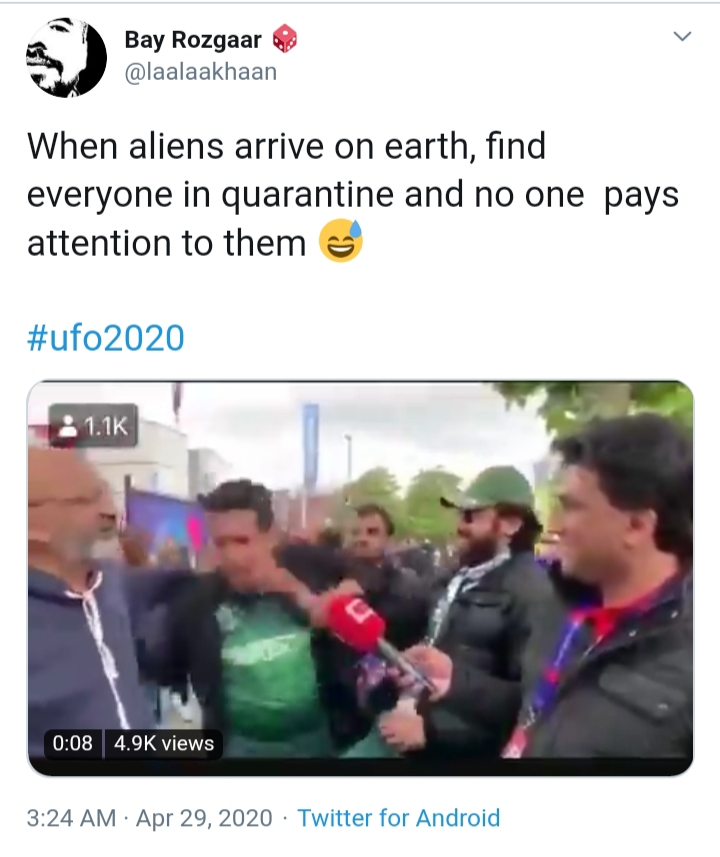Image resolution: width=720 pixels, height=857 pixels.
Task: Click the 0:08 video duration label
Action: click(73, 743)
